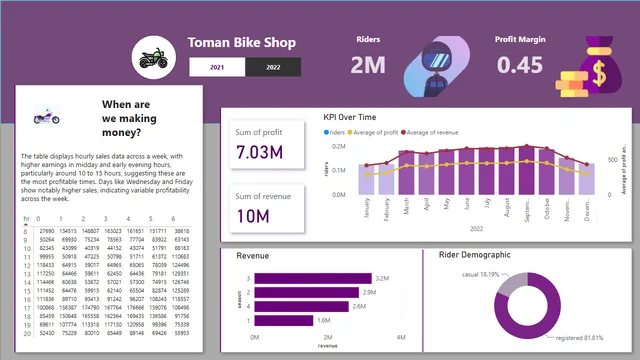Select the July bar in KPI chart

[x=487, y=171]
